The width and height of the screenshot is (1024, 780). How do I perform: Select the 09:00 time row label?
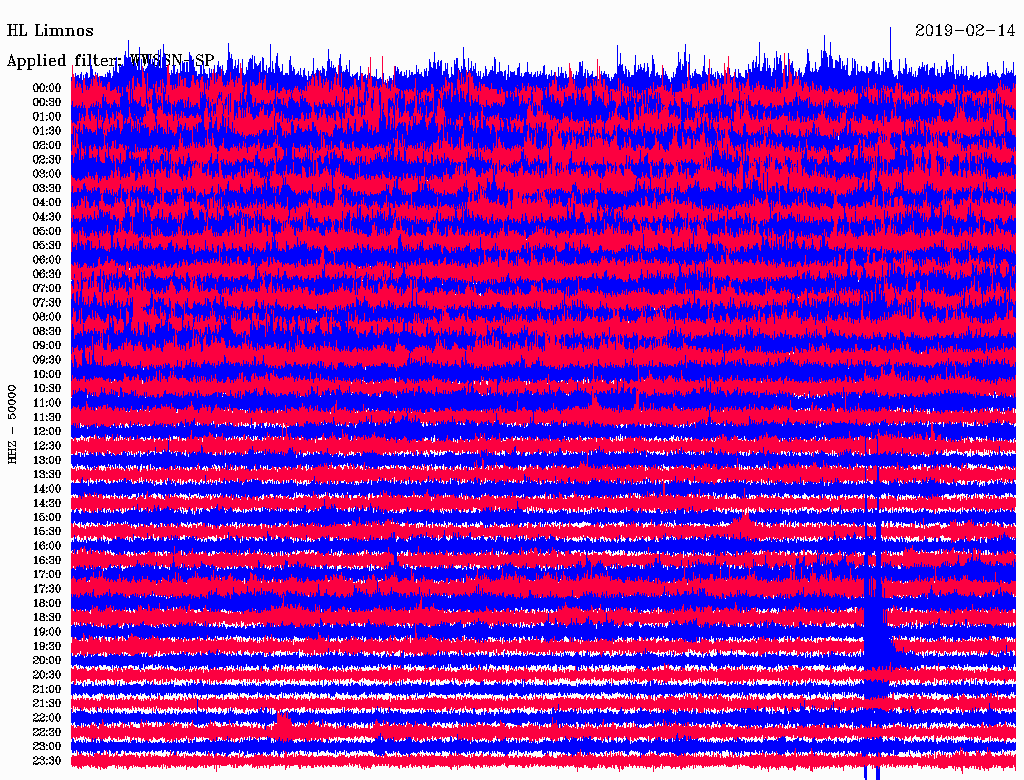tap(47, 346)
